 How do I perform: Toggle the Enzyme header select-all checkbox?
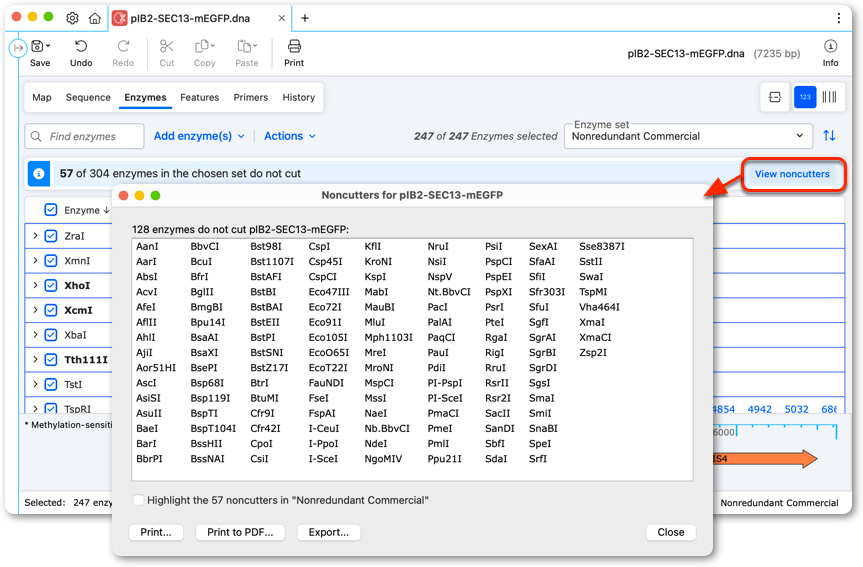pos(51,210)
